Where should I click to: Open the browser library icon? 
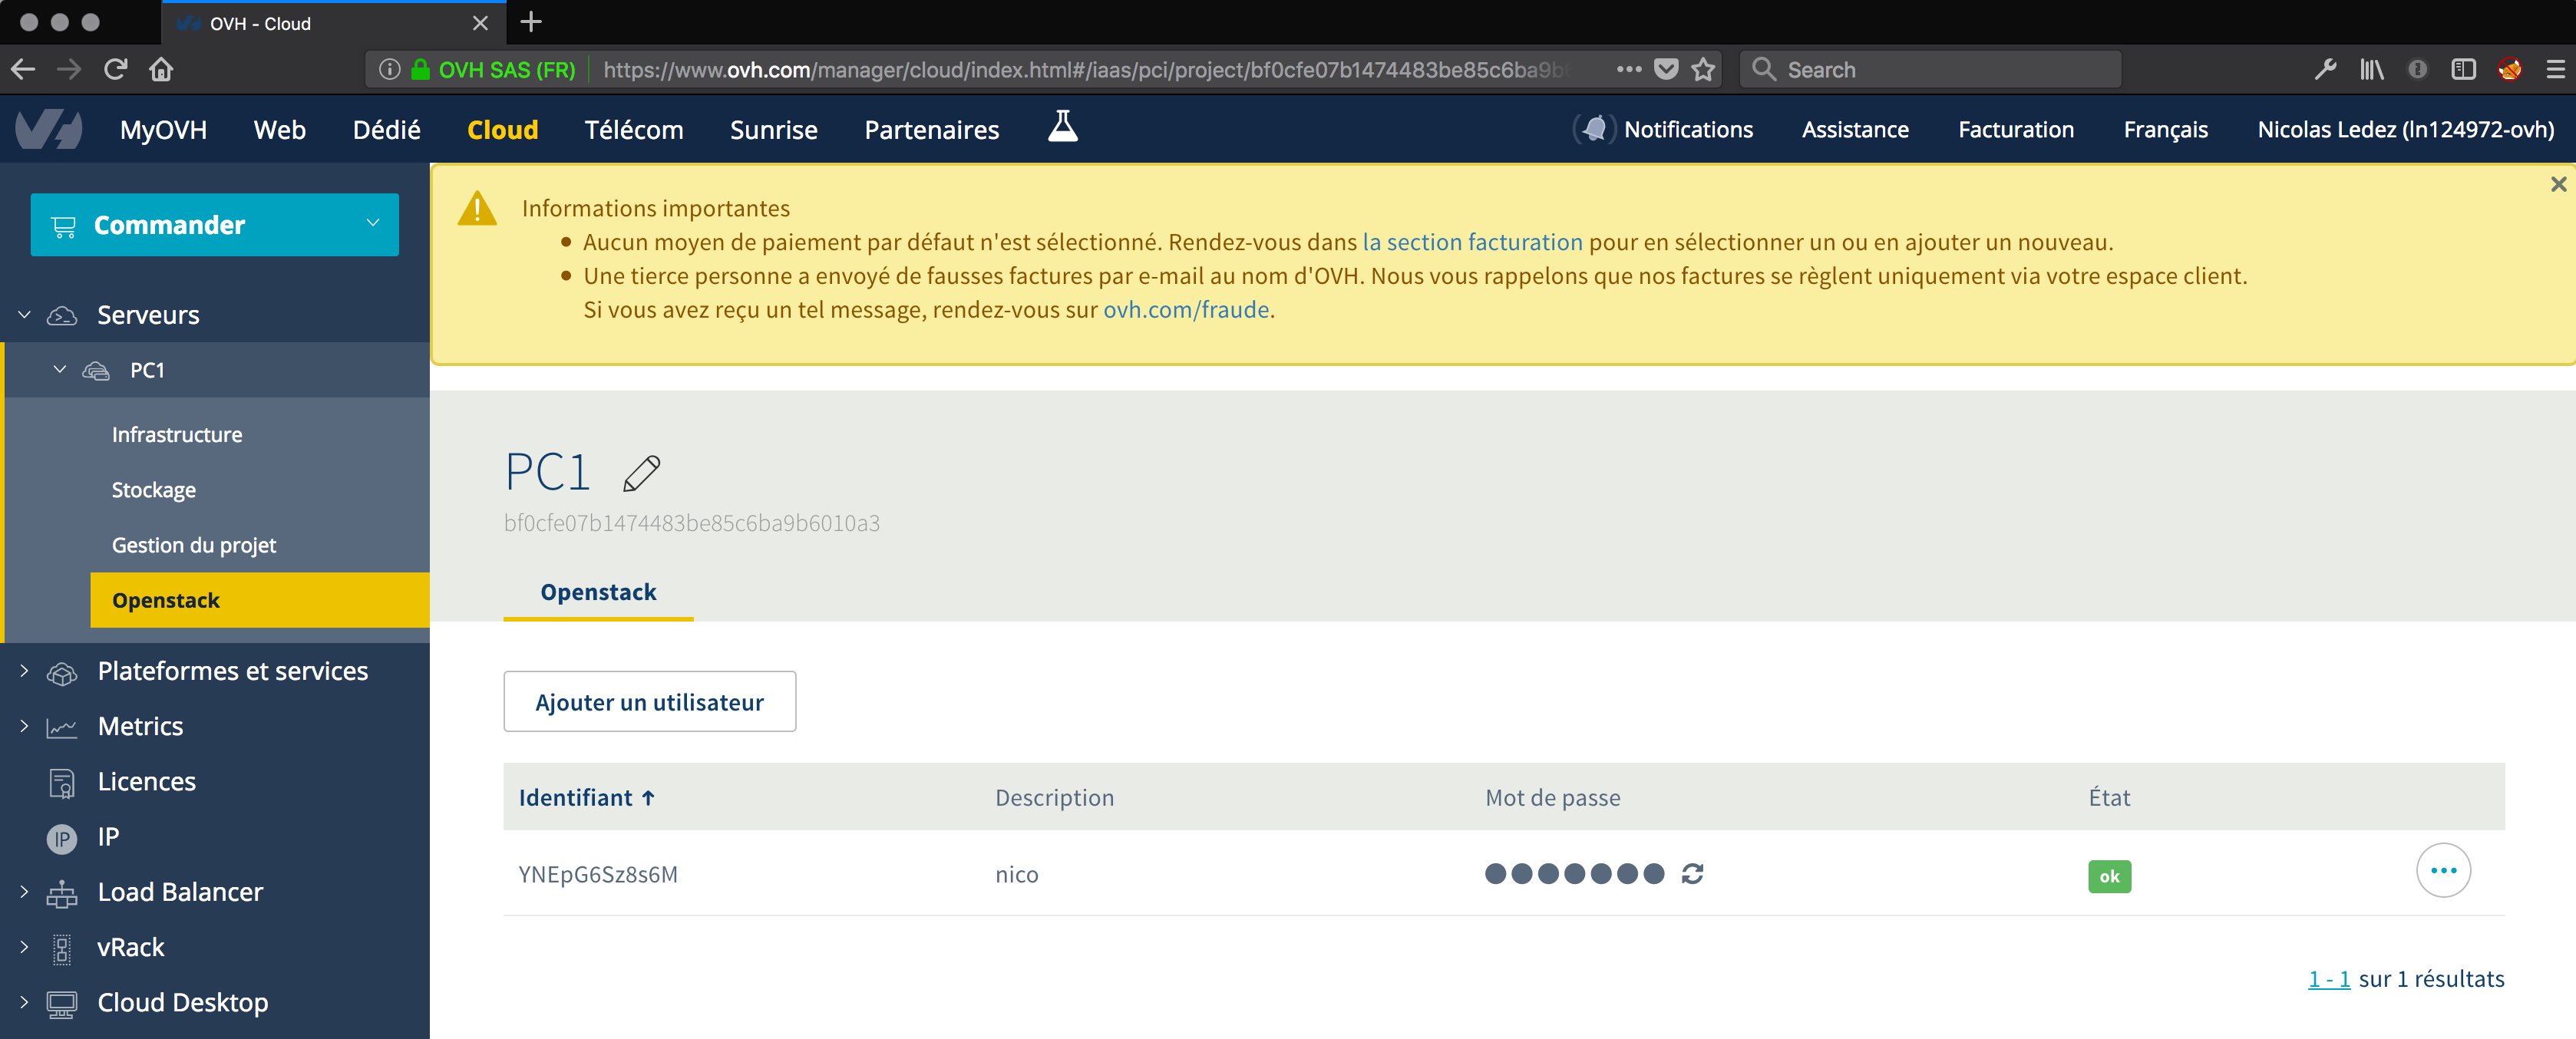(2371, 69)
